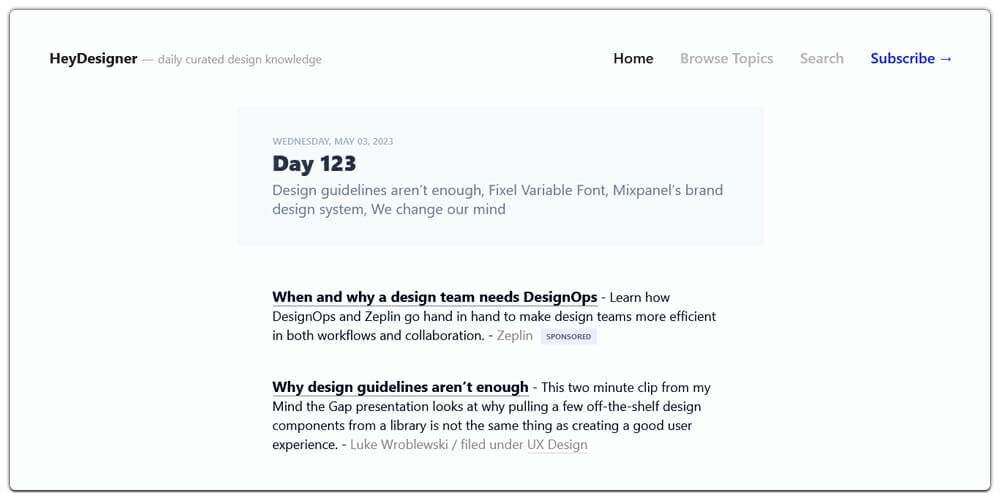
Task: Open the Browse Topics page
Action: coord(726,59)
